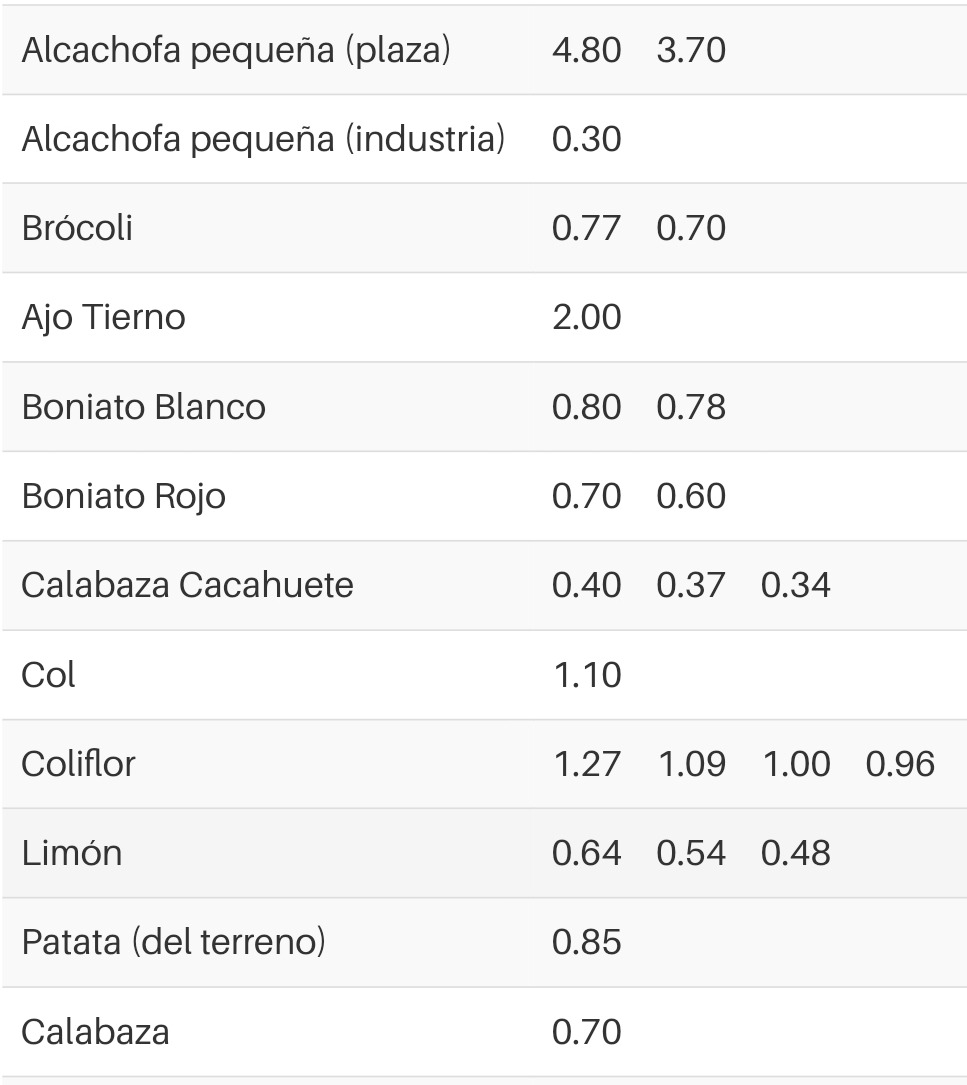967x1085 pixels.
Task: Click the 0.60 Boniato Rojo price
Action: point(691,496)
